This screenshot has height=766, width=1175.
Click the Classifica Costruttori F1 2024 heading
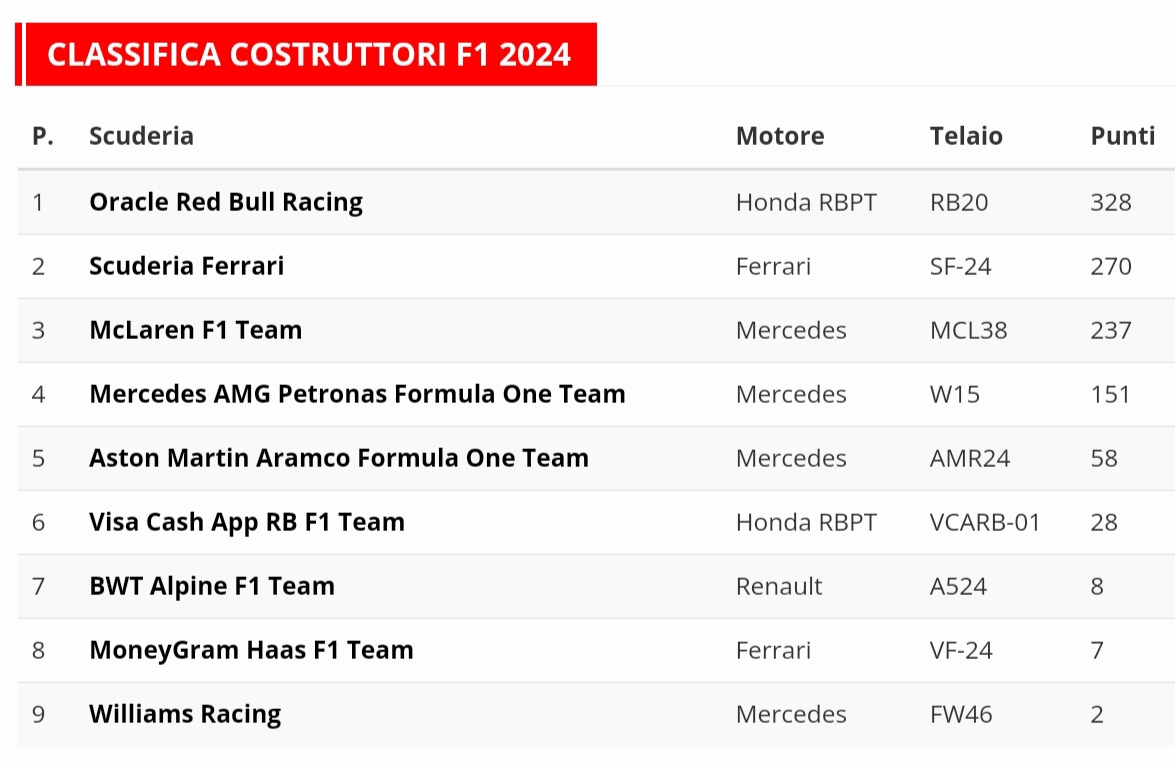(x=309, y=54)
